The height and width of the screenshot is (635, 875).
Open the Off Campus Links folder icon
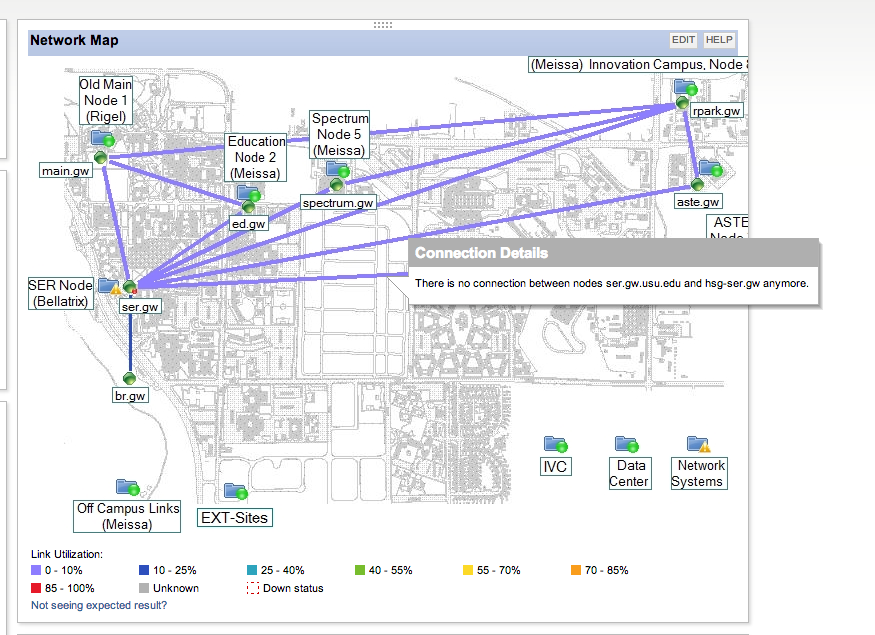pyautogui.click(x=128, y=487)
